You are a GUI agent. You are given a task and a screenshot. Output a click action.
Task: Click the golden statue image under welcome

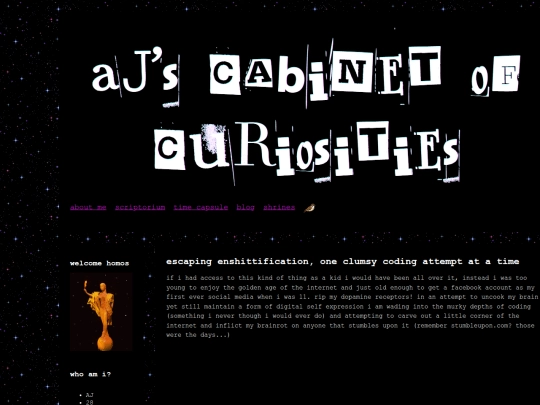point(101,312)
